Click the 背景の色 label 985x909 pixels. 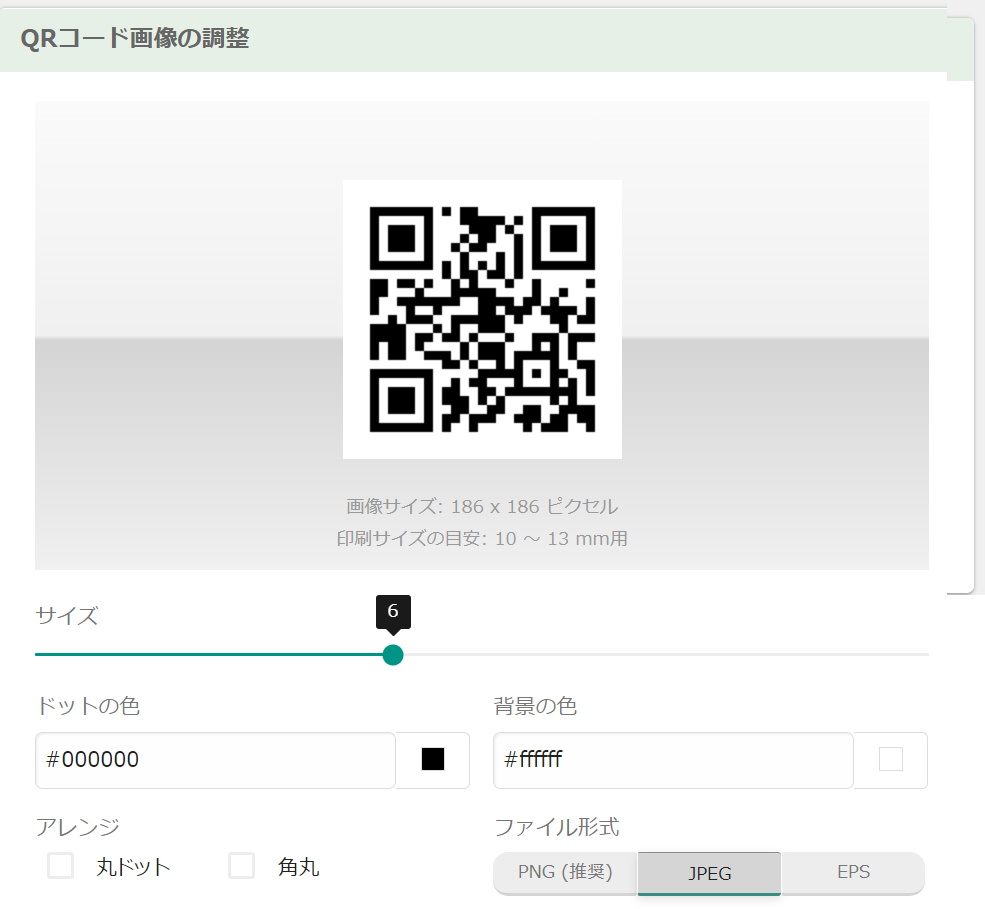pyautogui.click(x=535, y=706)
